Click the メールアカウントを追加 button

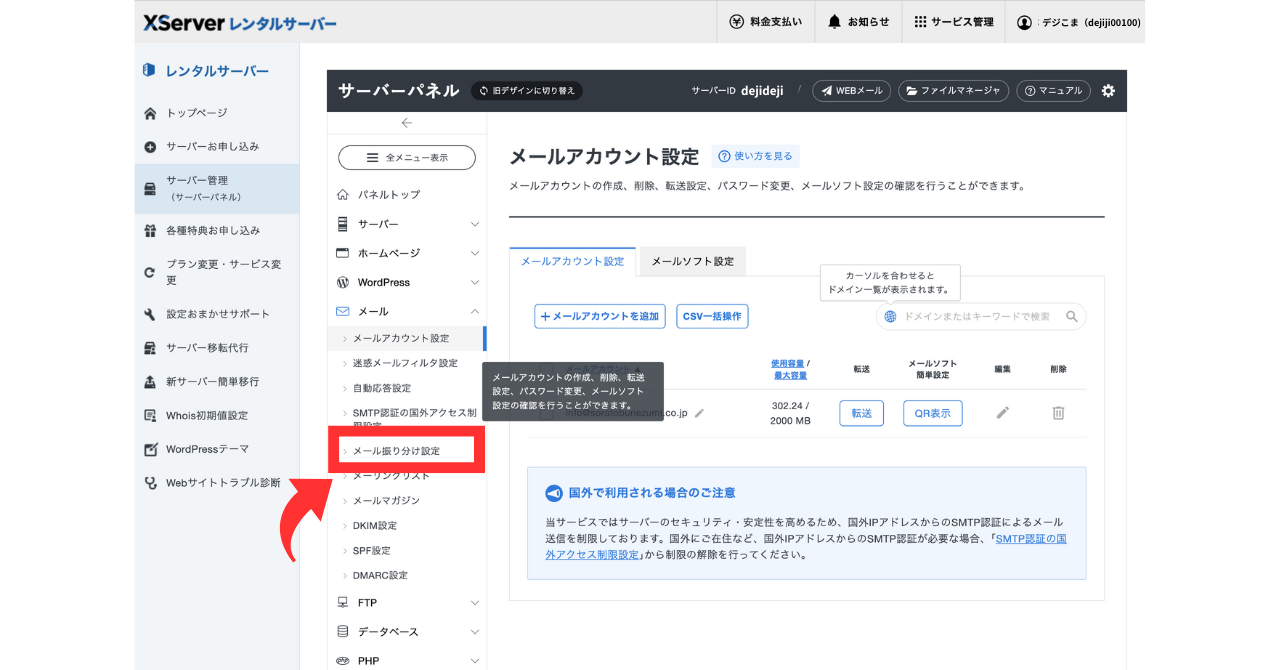pyautogui.click(x=599, y=317)
